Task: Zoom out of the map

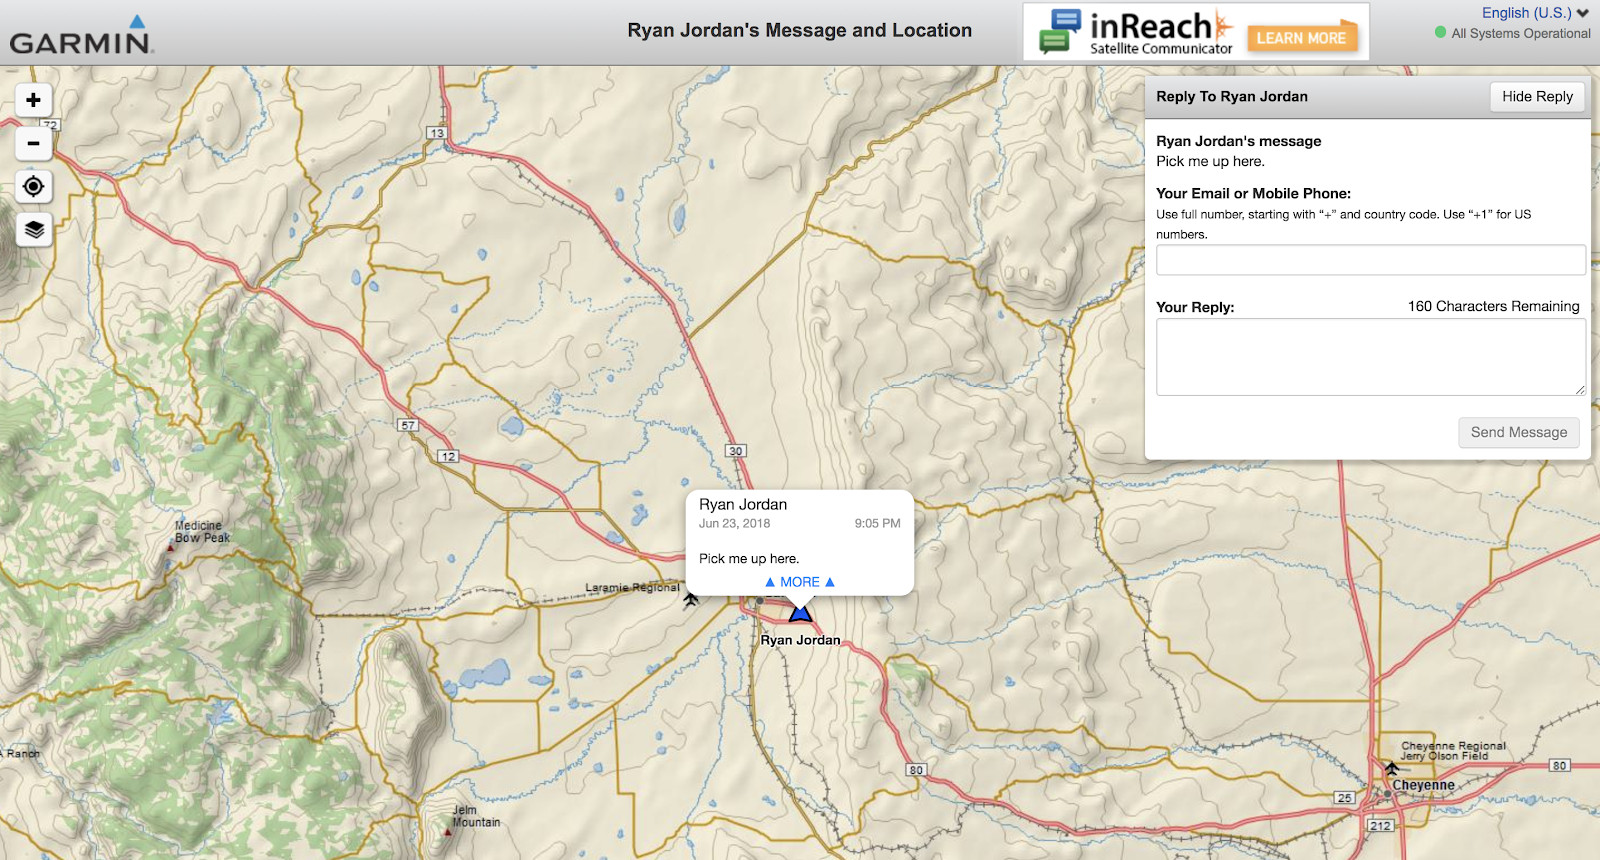Action: [x=33, y=143]
